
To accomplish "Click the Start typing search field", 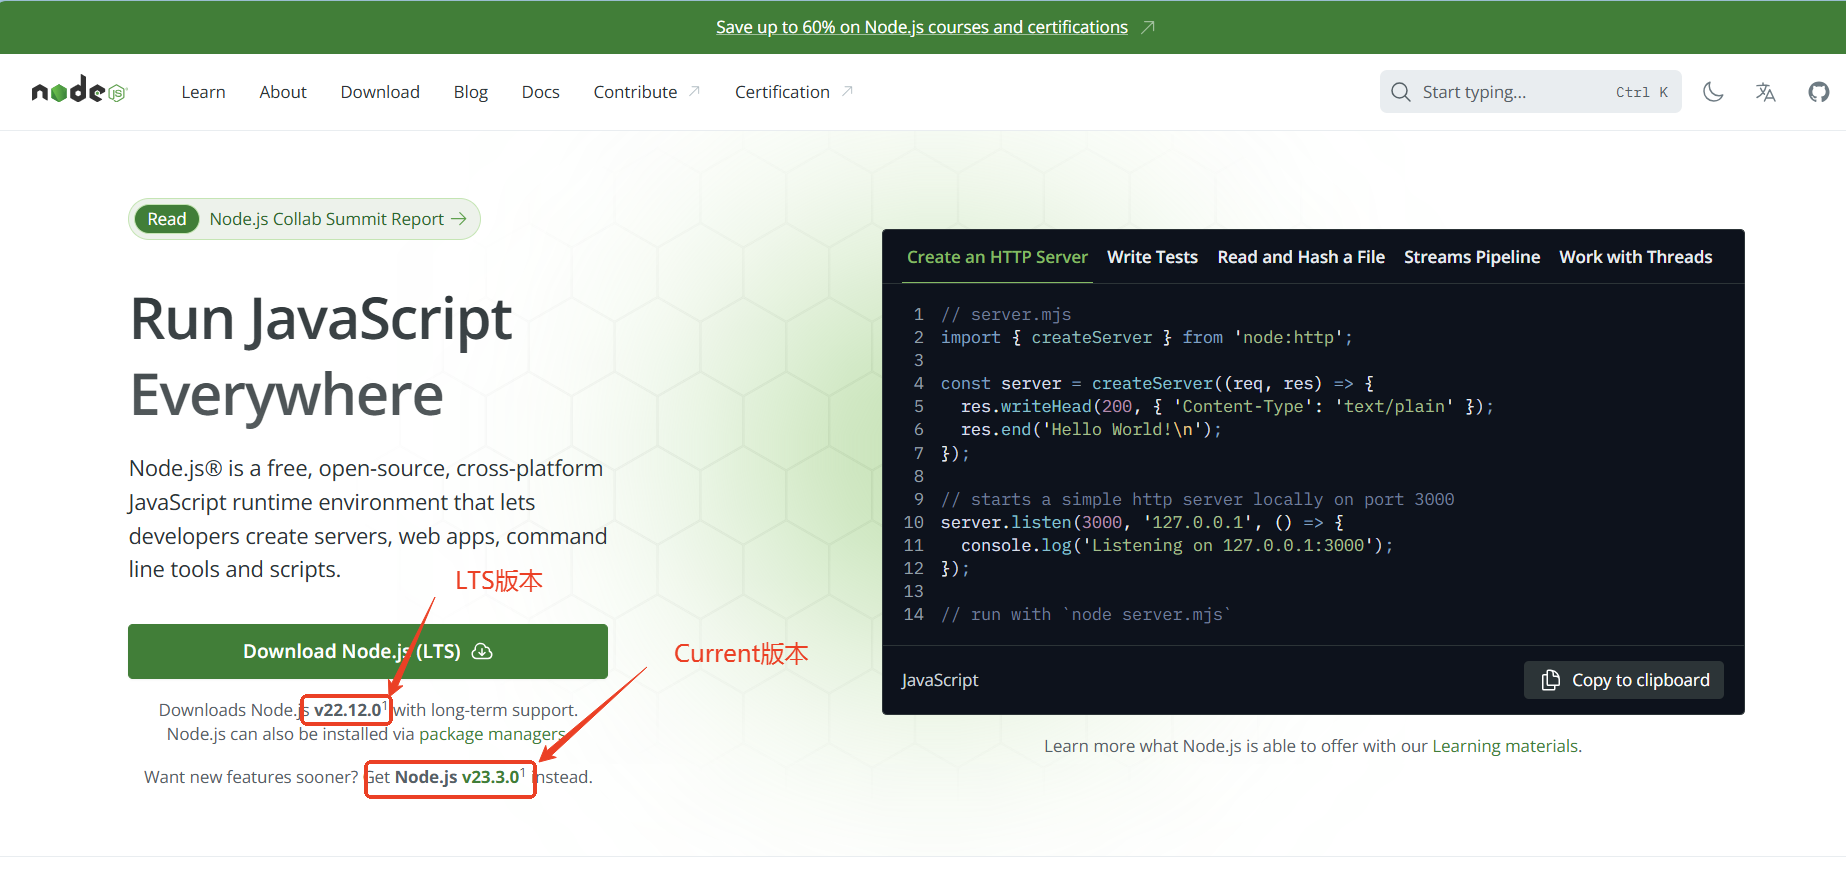I will point(1510,92).
